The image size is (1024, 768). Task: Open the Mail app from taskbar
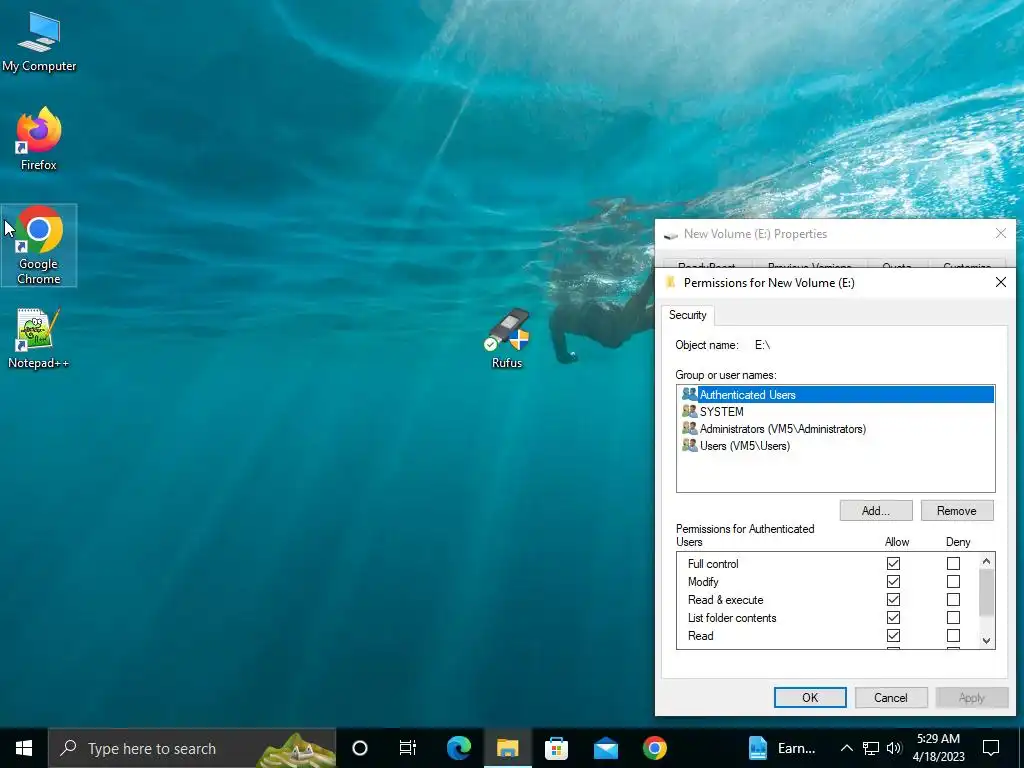(605, 748)
